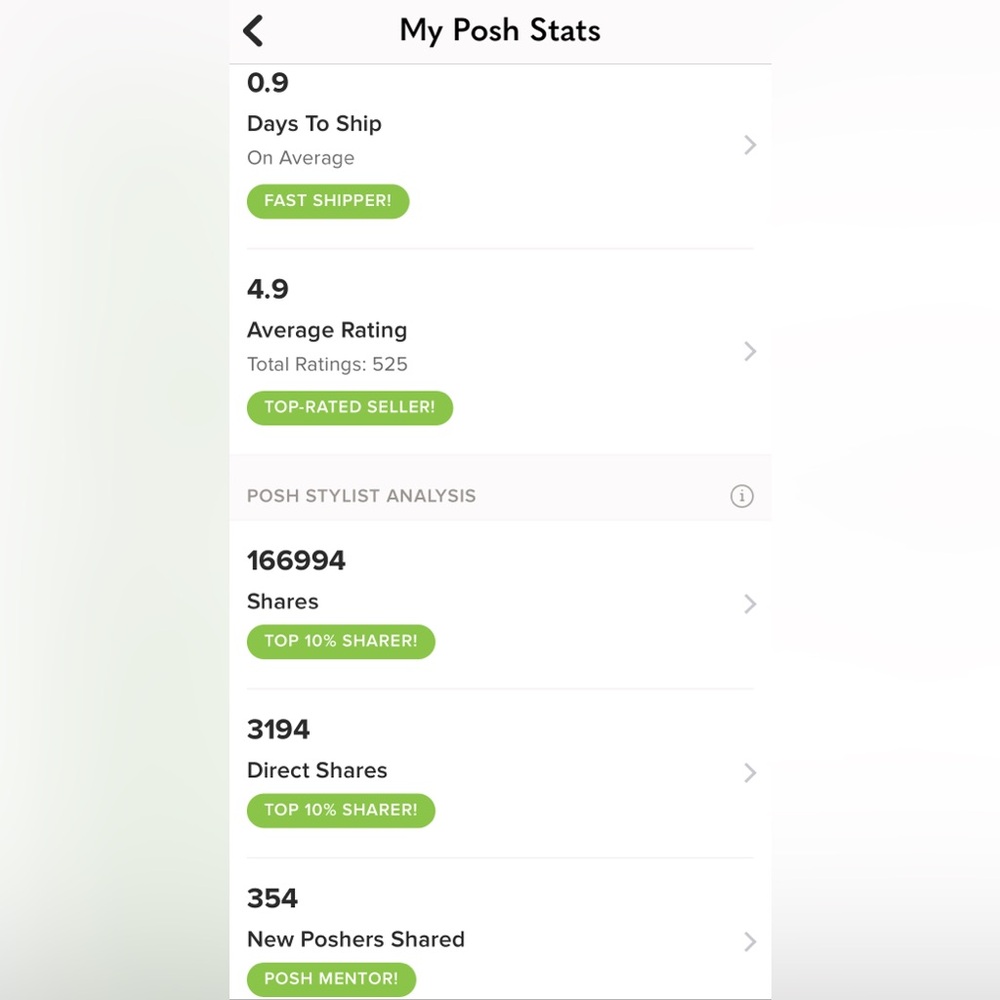The width and height of the screenshot is (1000, 1000).
Task: Open the New Poshers Shared chevron
Action: [750, 941]
